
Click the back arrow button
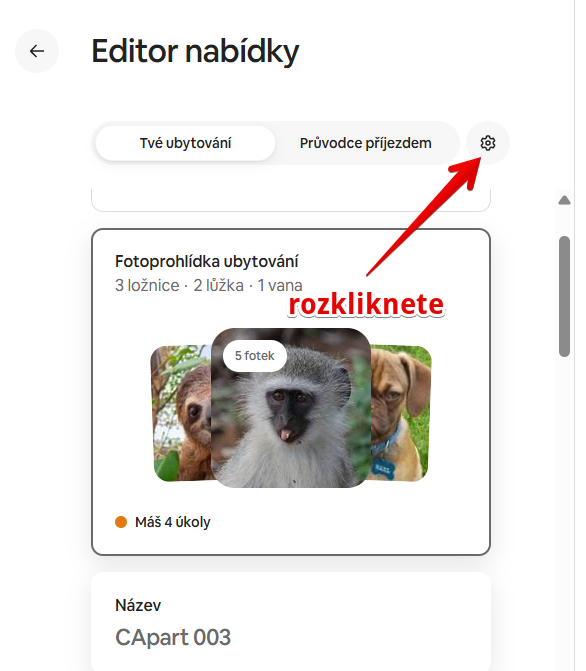(37, 51)
